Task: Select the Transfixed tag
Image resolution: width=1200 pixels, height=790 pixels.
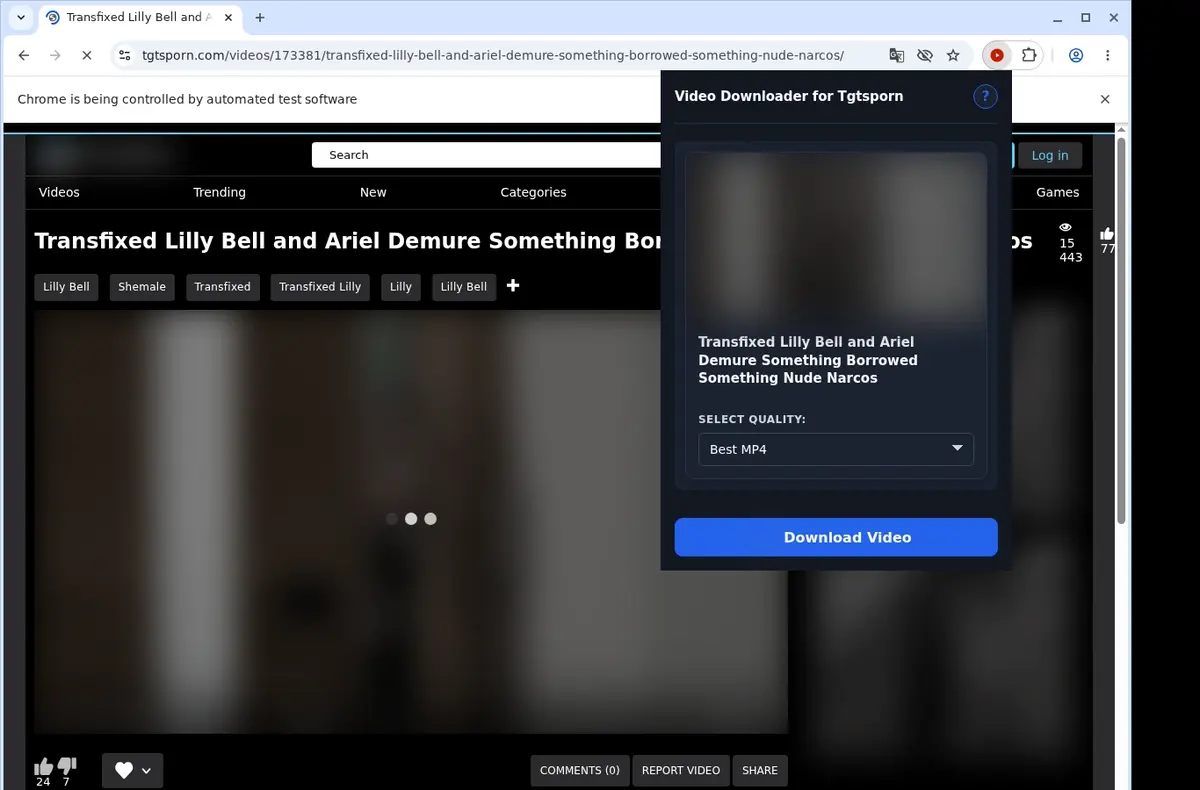Action: click(222, 287)
